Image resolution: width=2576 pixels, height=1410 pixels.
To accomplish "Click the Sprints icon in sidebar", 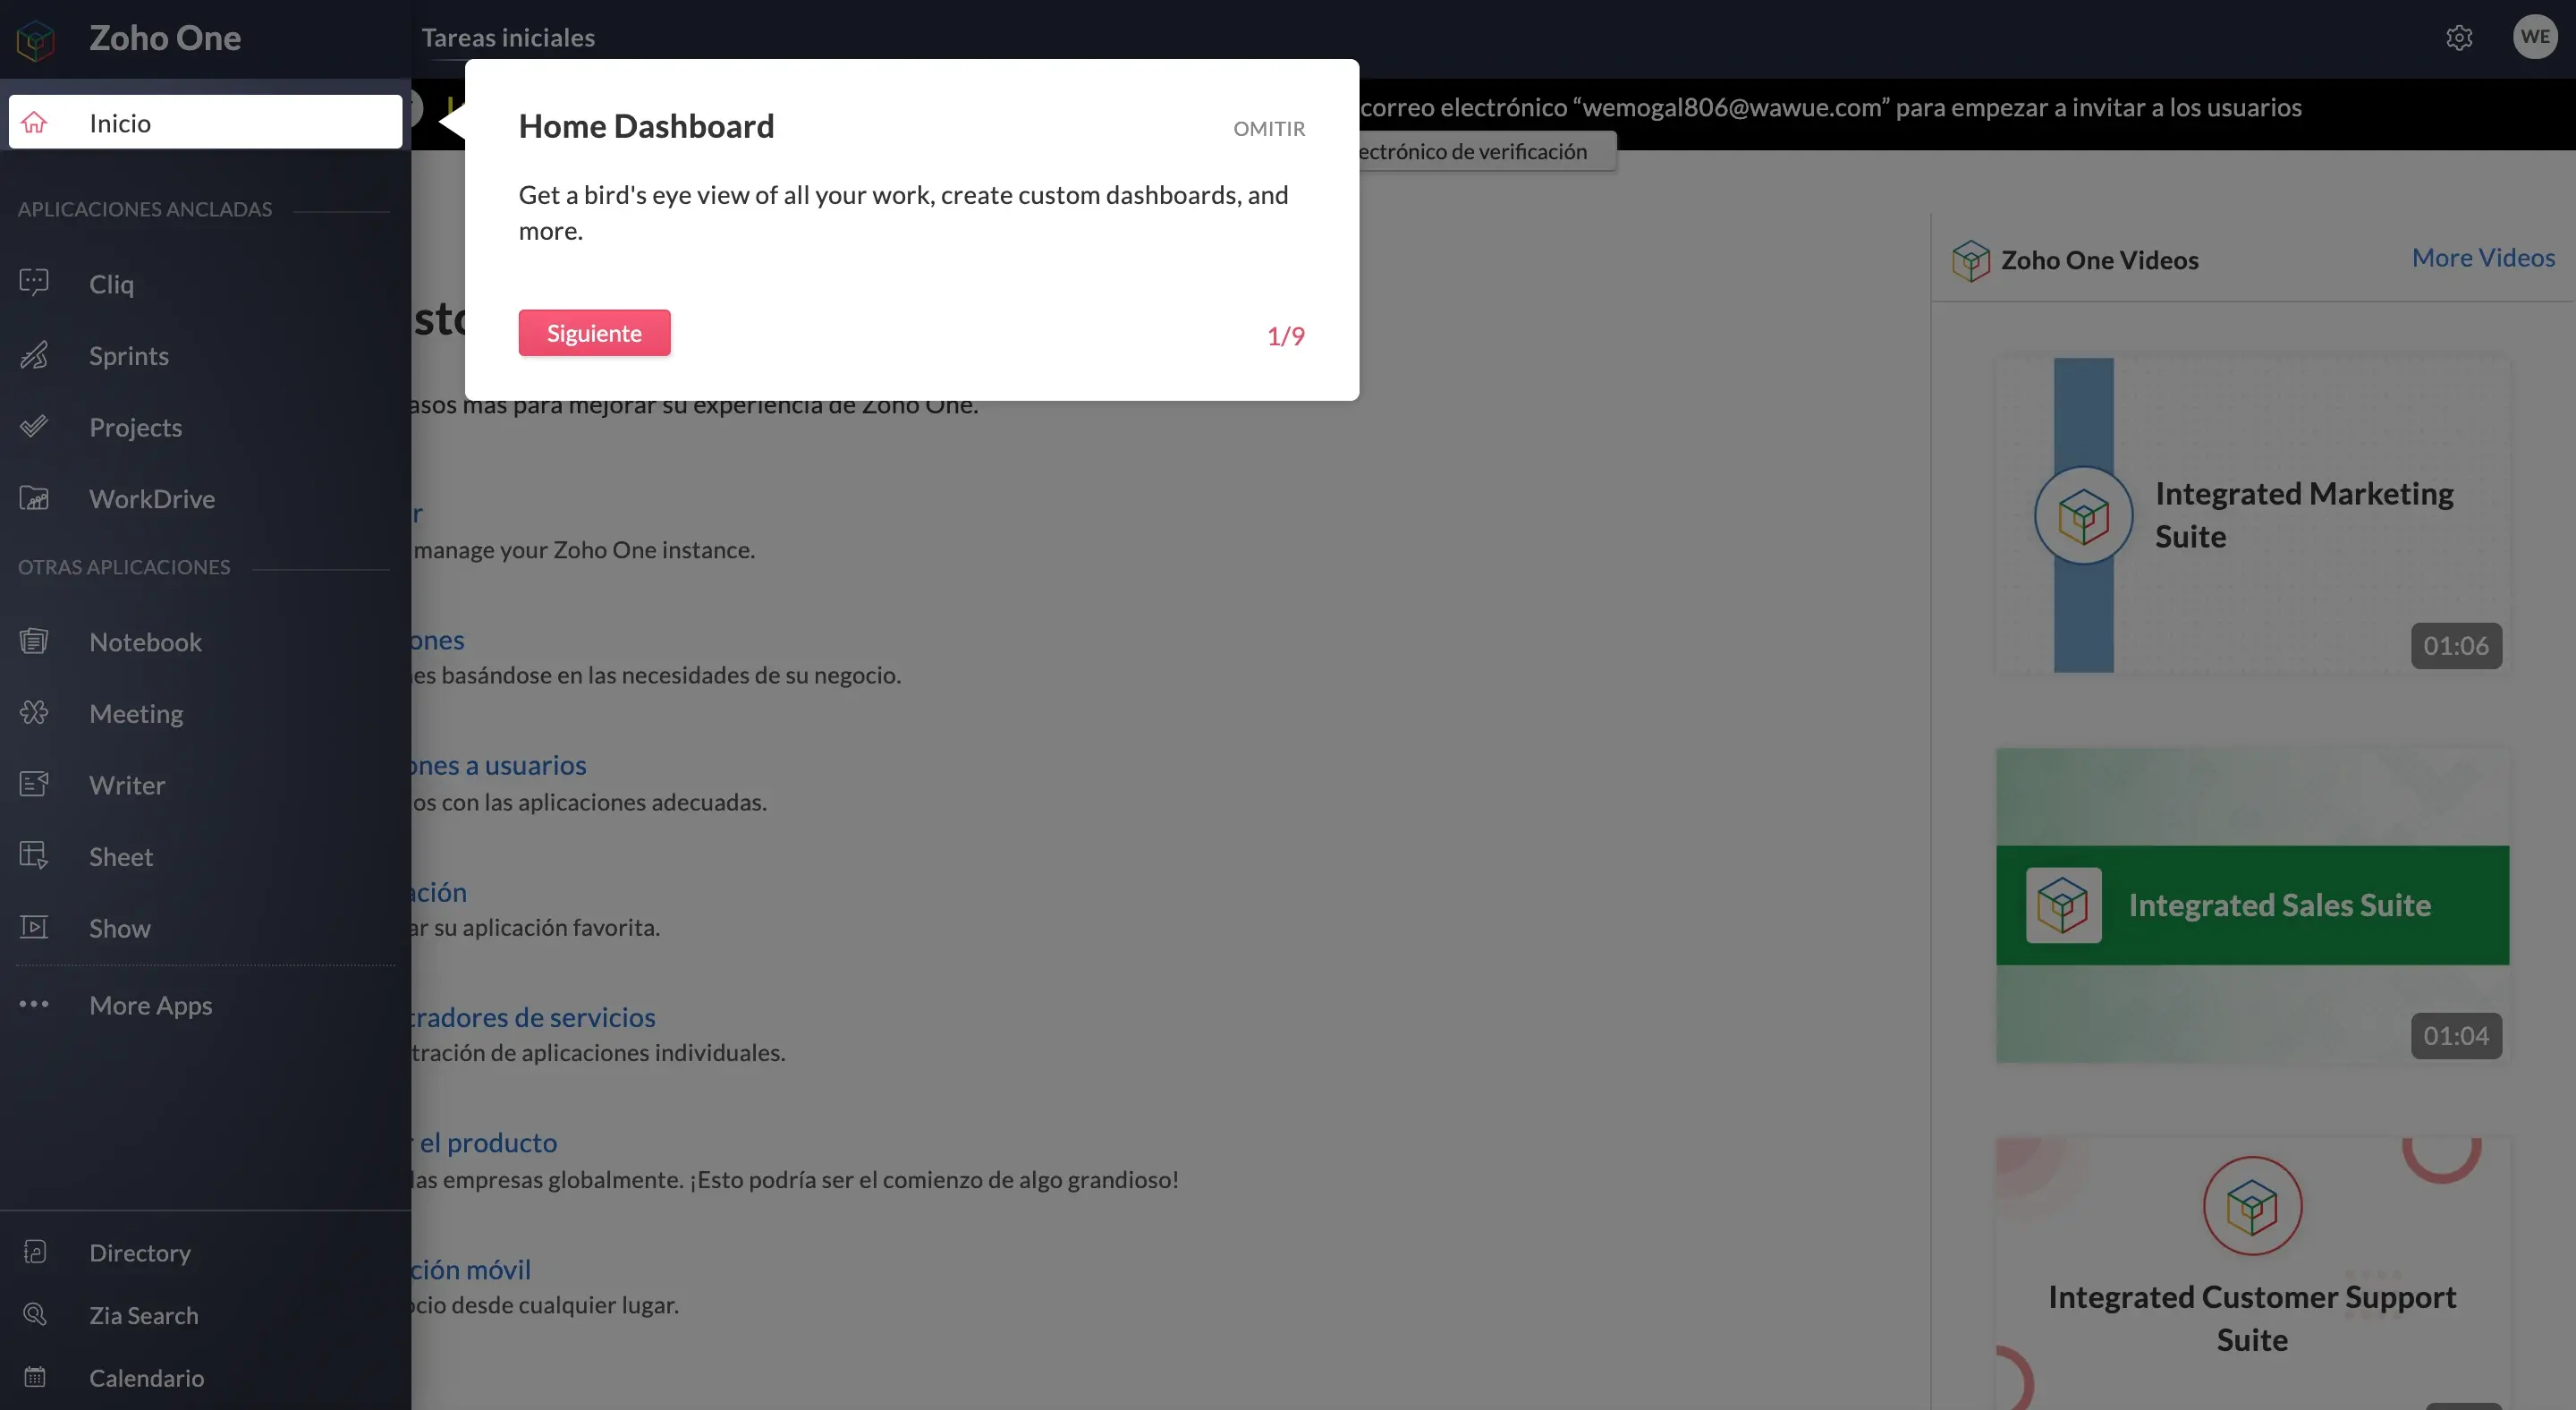I will click(34, 355).
